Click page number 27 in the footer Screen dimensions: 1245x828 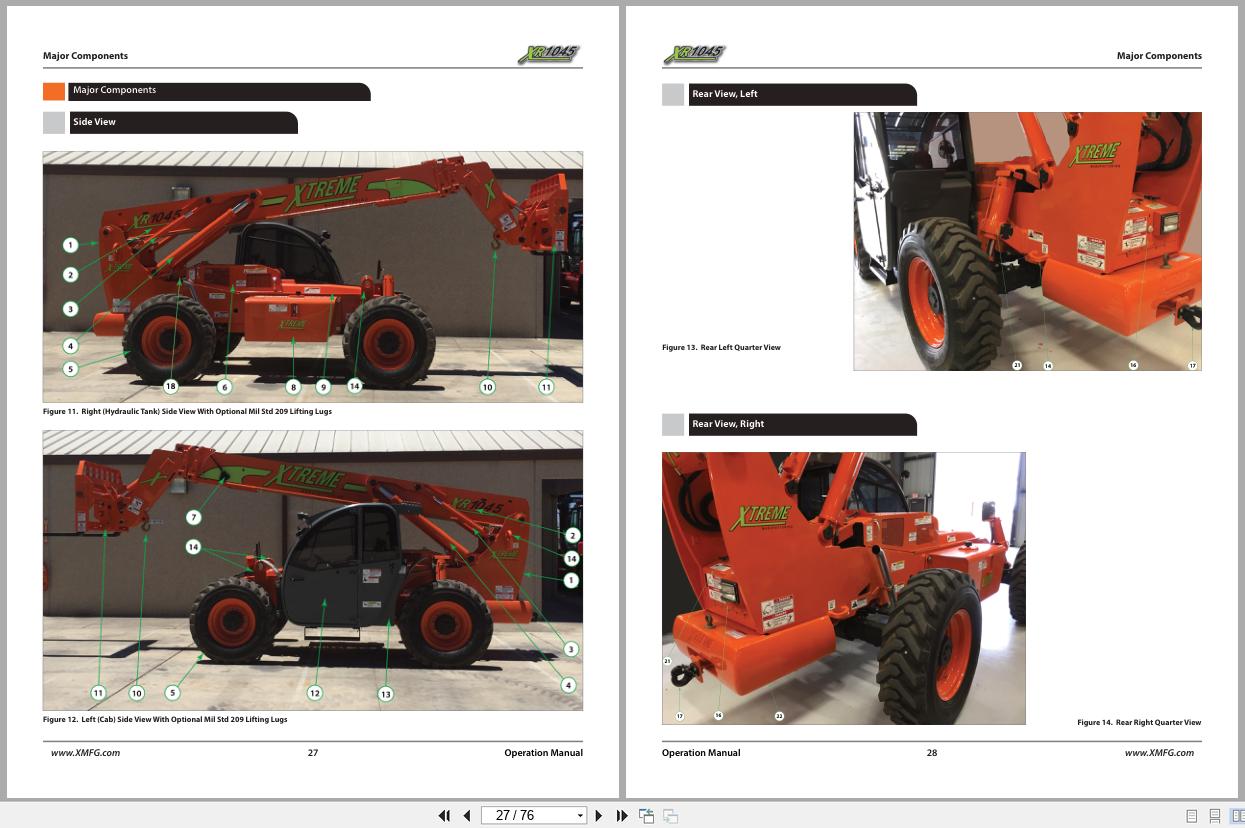313,753
